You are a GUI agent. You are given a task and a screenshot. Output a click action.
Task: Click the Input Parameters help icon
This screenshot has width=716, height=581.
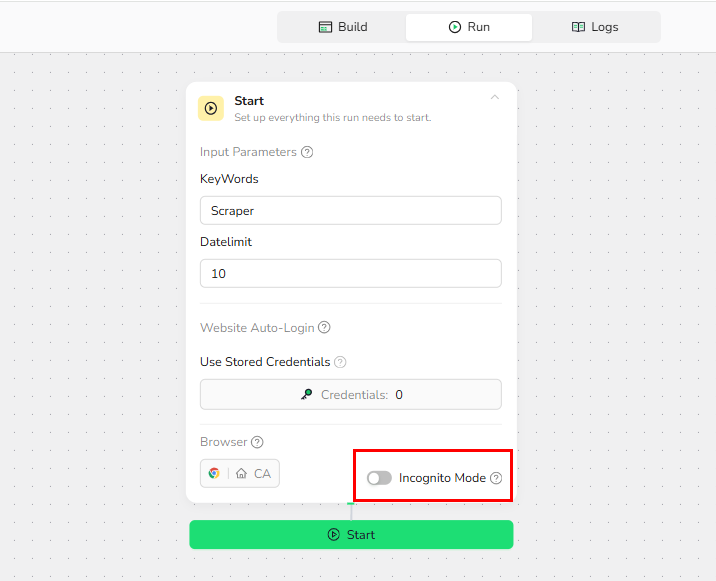pyautogui.click(x=307, y=152)
